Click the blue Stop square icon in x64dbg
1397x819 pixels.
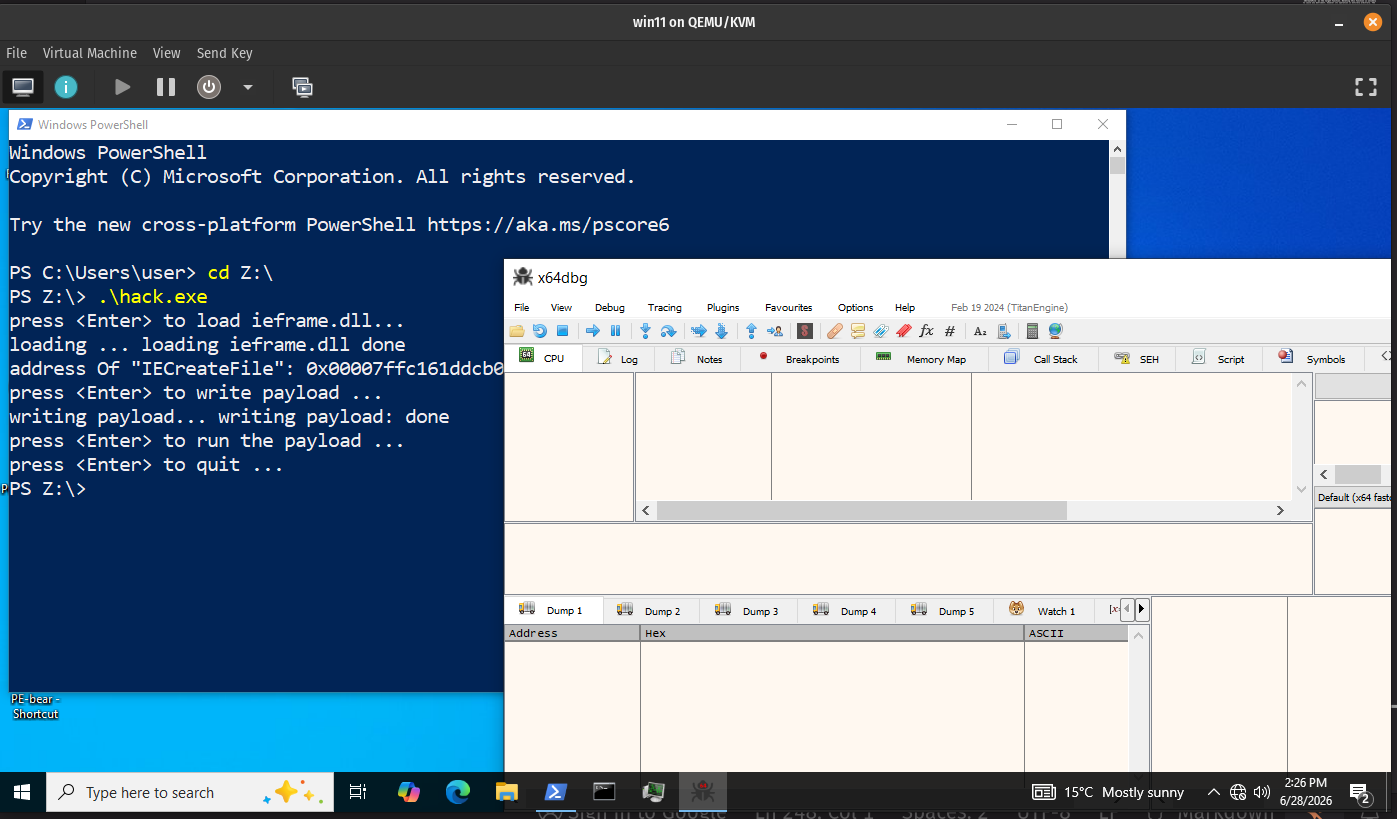point(562,331)
